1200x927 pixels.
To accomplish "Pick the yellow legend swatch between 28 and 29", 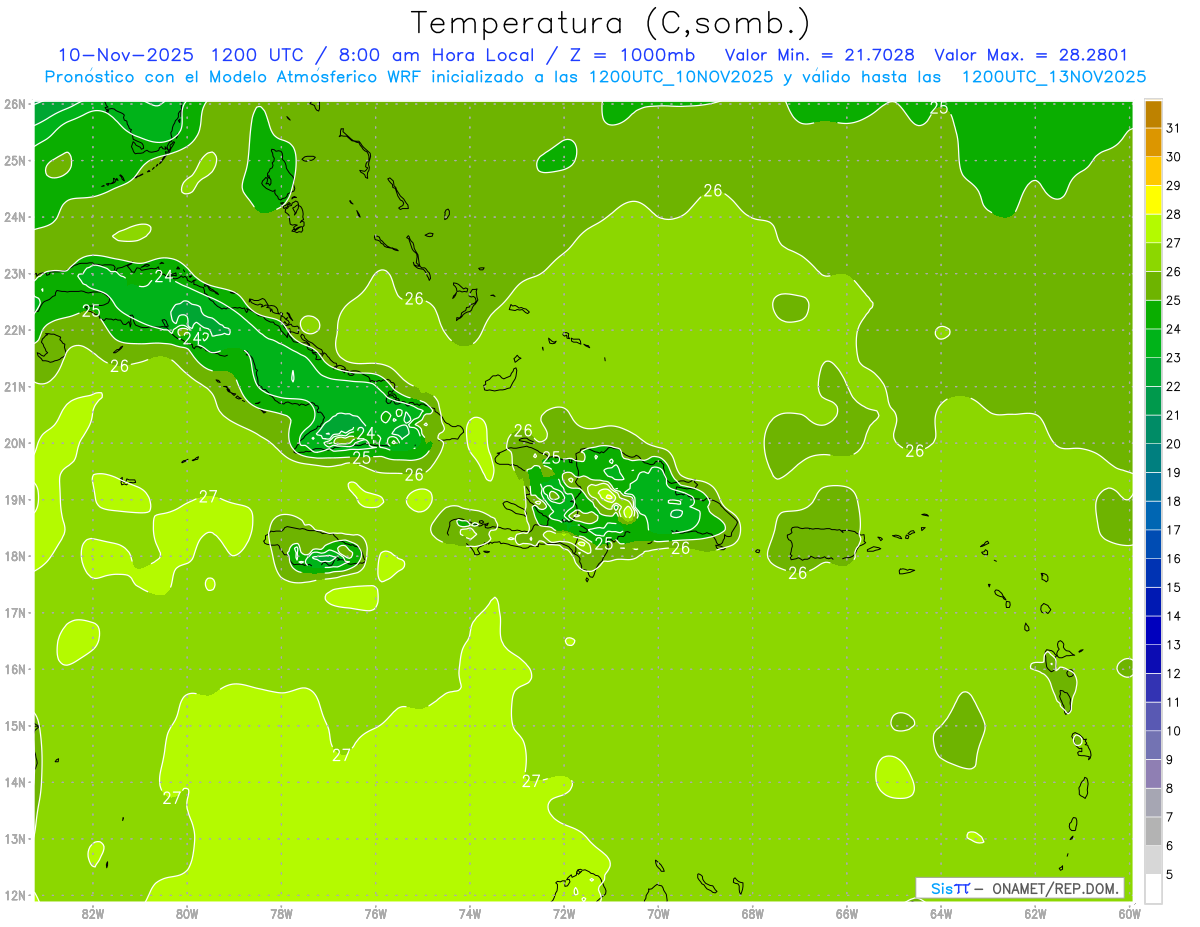I will pyautogui.click(x=1153, y=200).
